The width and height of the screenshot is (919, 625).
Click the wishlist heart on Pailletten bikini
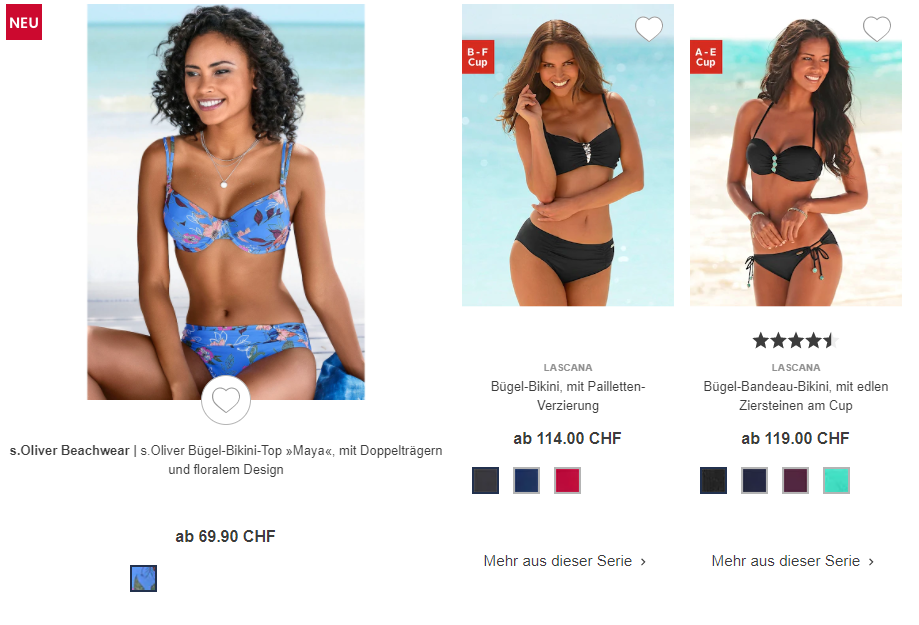(x=649, y=29)
